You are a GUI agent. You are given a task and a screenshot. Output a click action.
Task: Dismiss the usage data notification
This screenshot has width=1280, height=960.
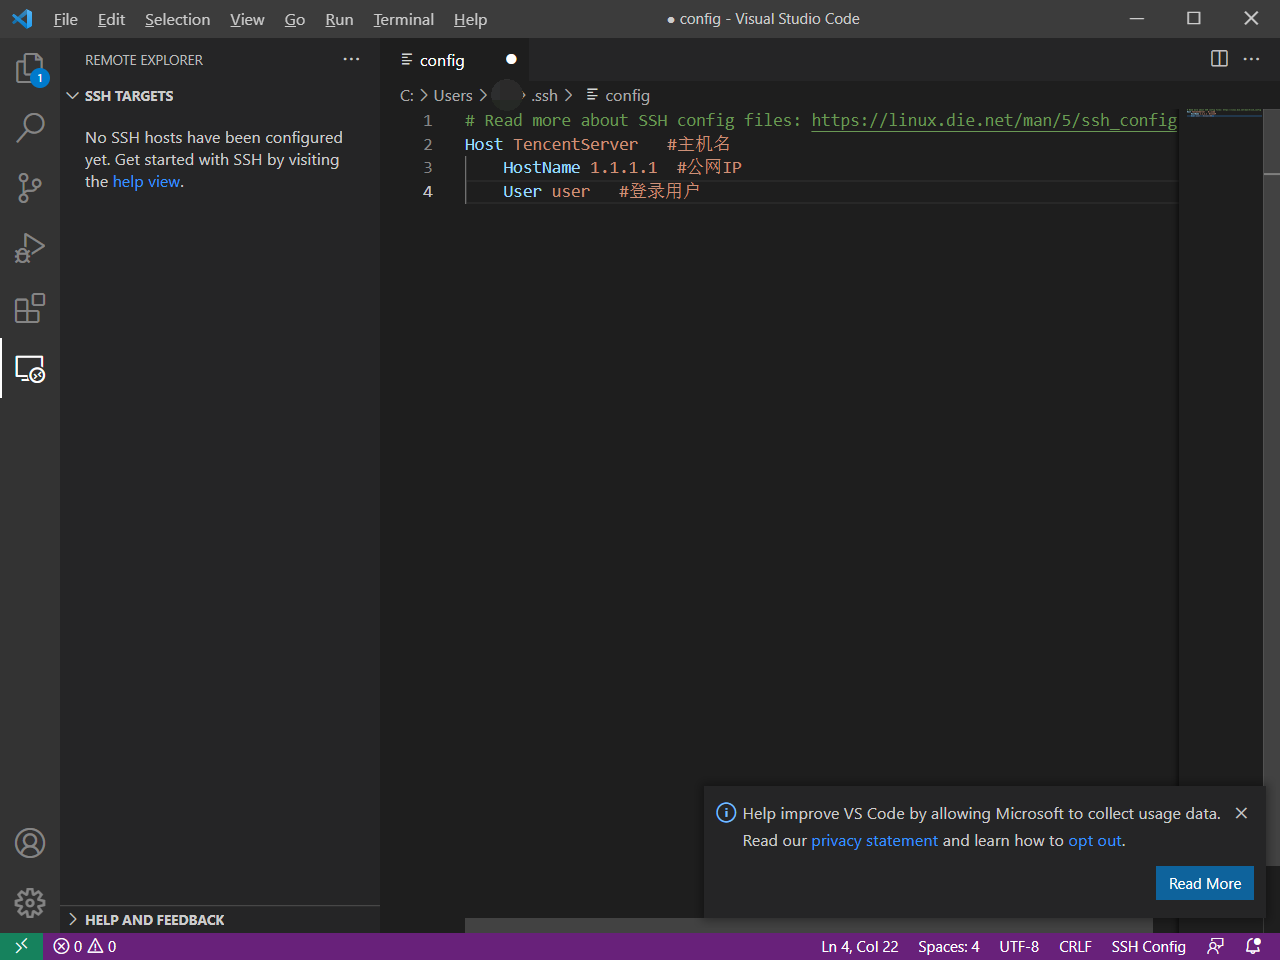tap(1241, 813)
